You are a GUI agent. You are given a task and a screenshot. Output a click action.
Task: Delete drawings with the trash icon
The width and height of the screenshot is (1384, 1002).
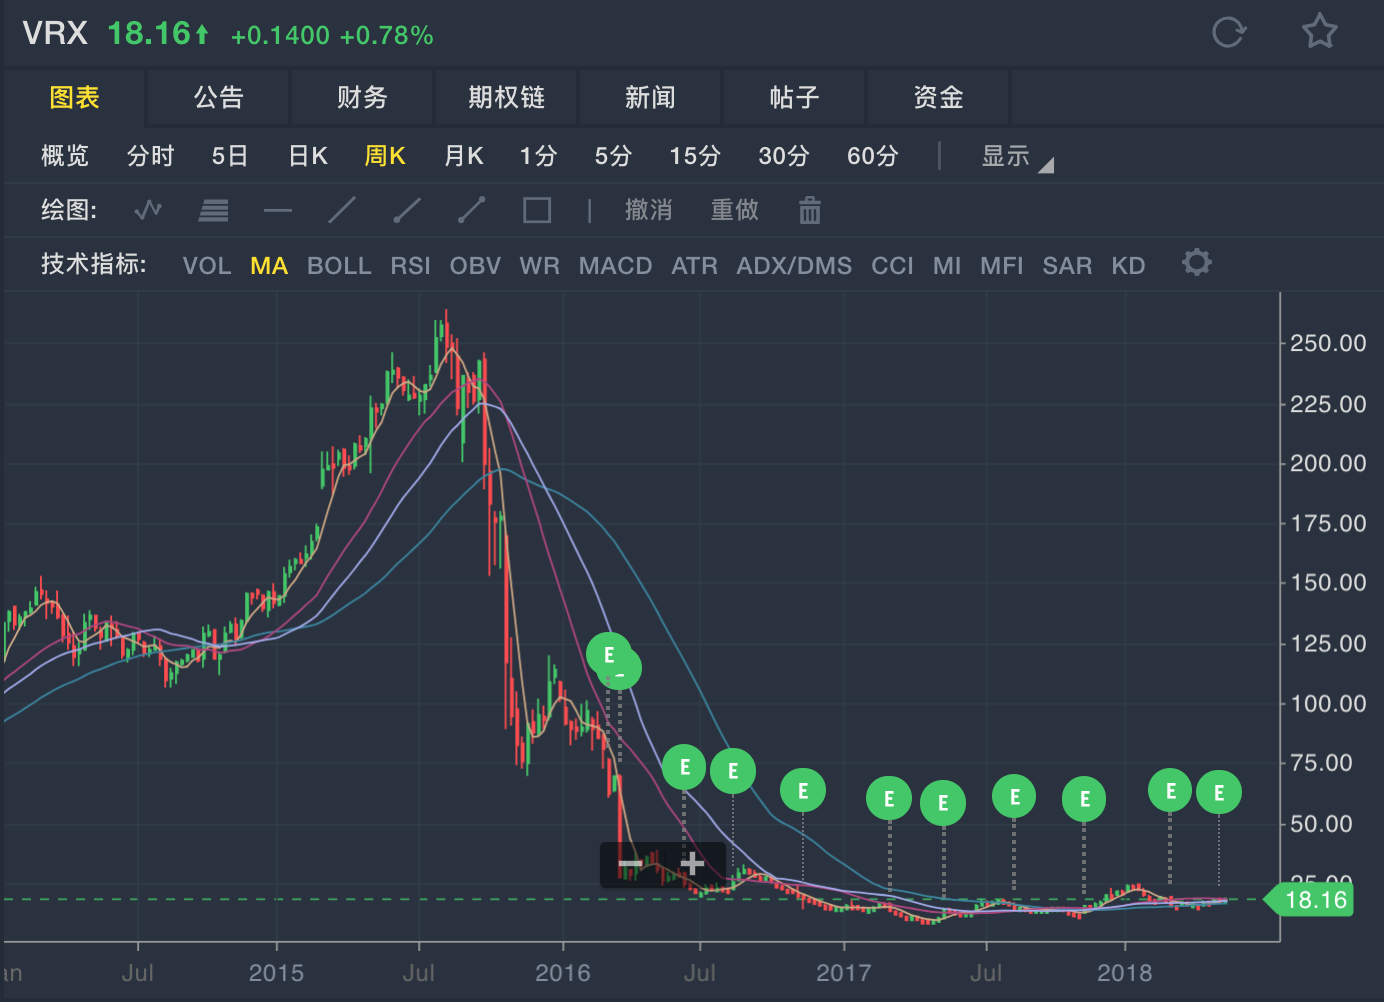810,210
